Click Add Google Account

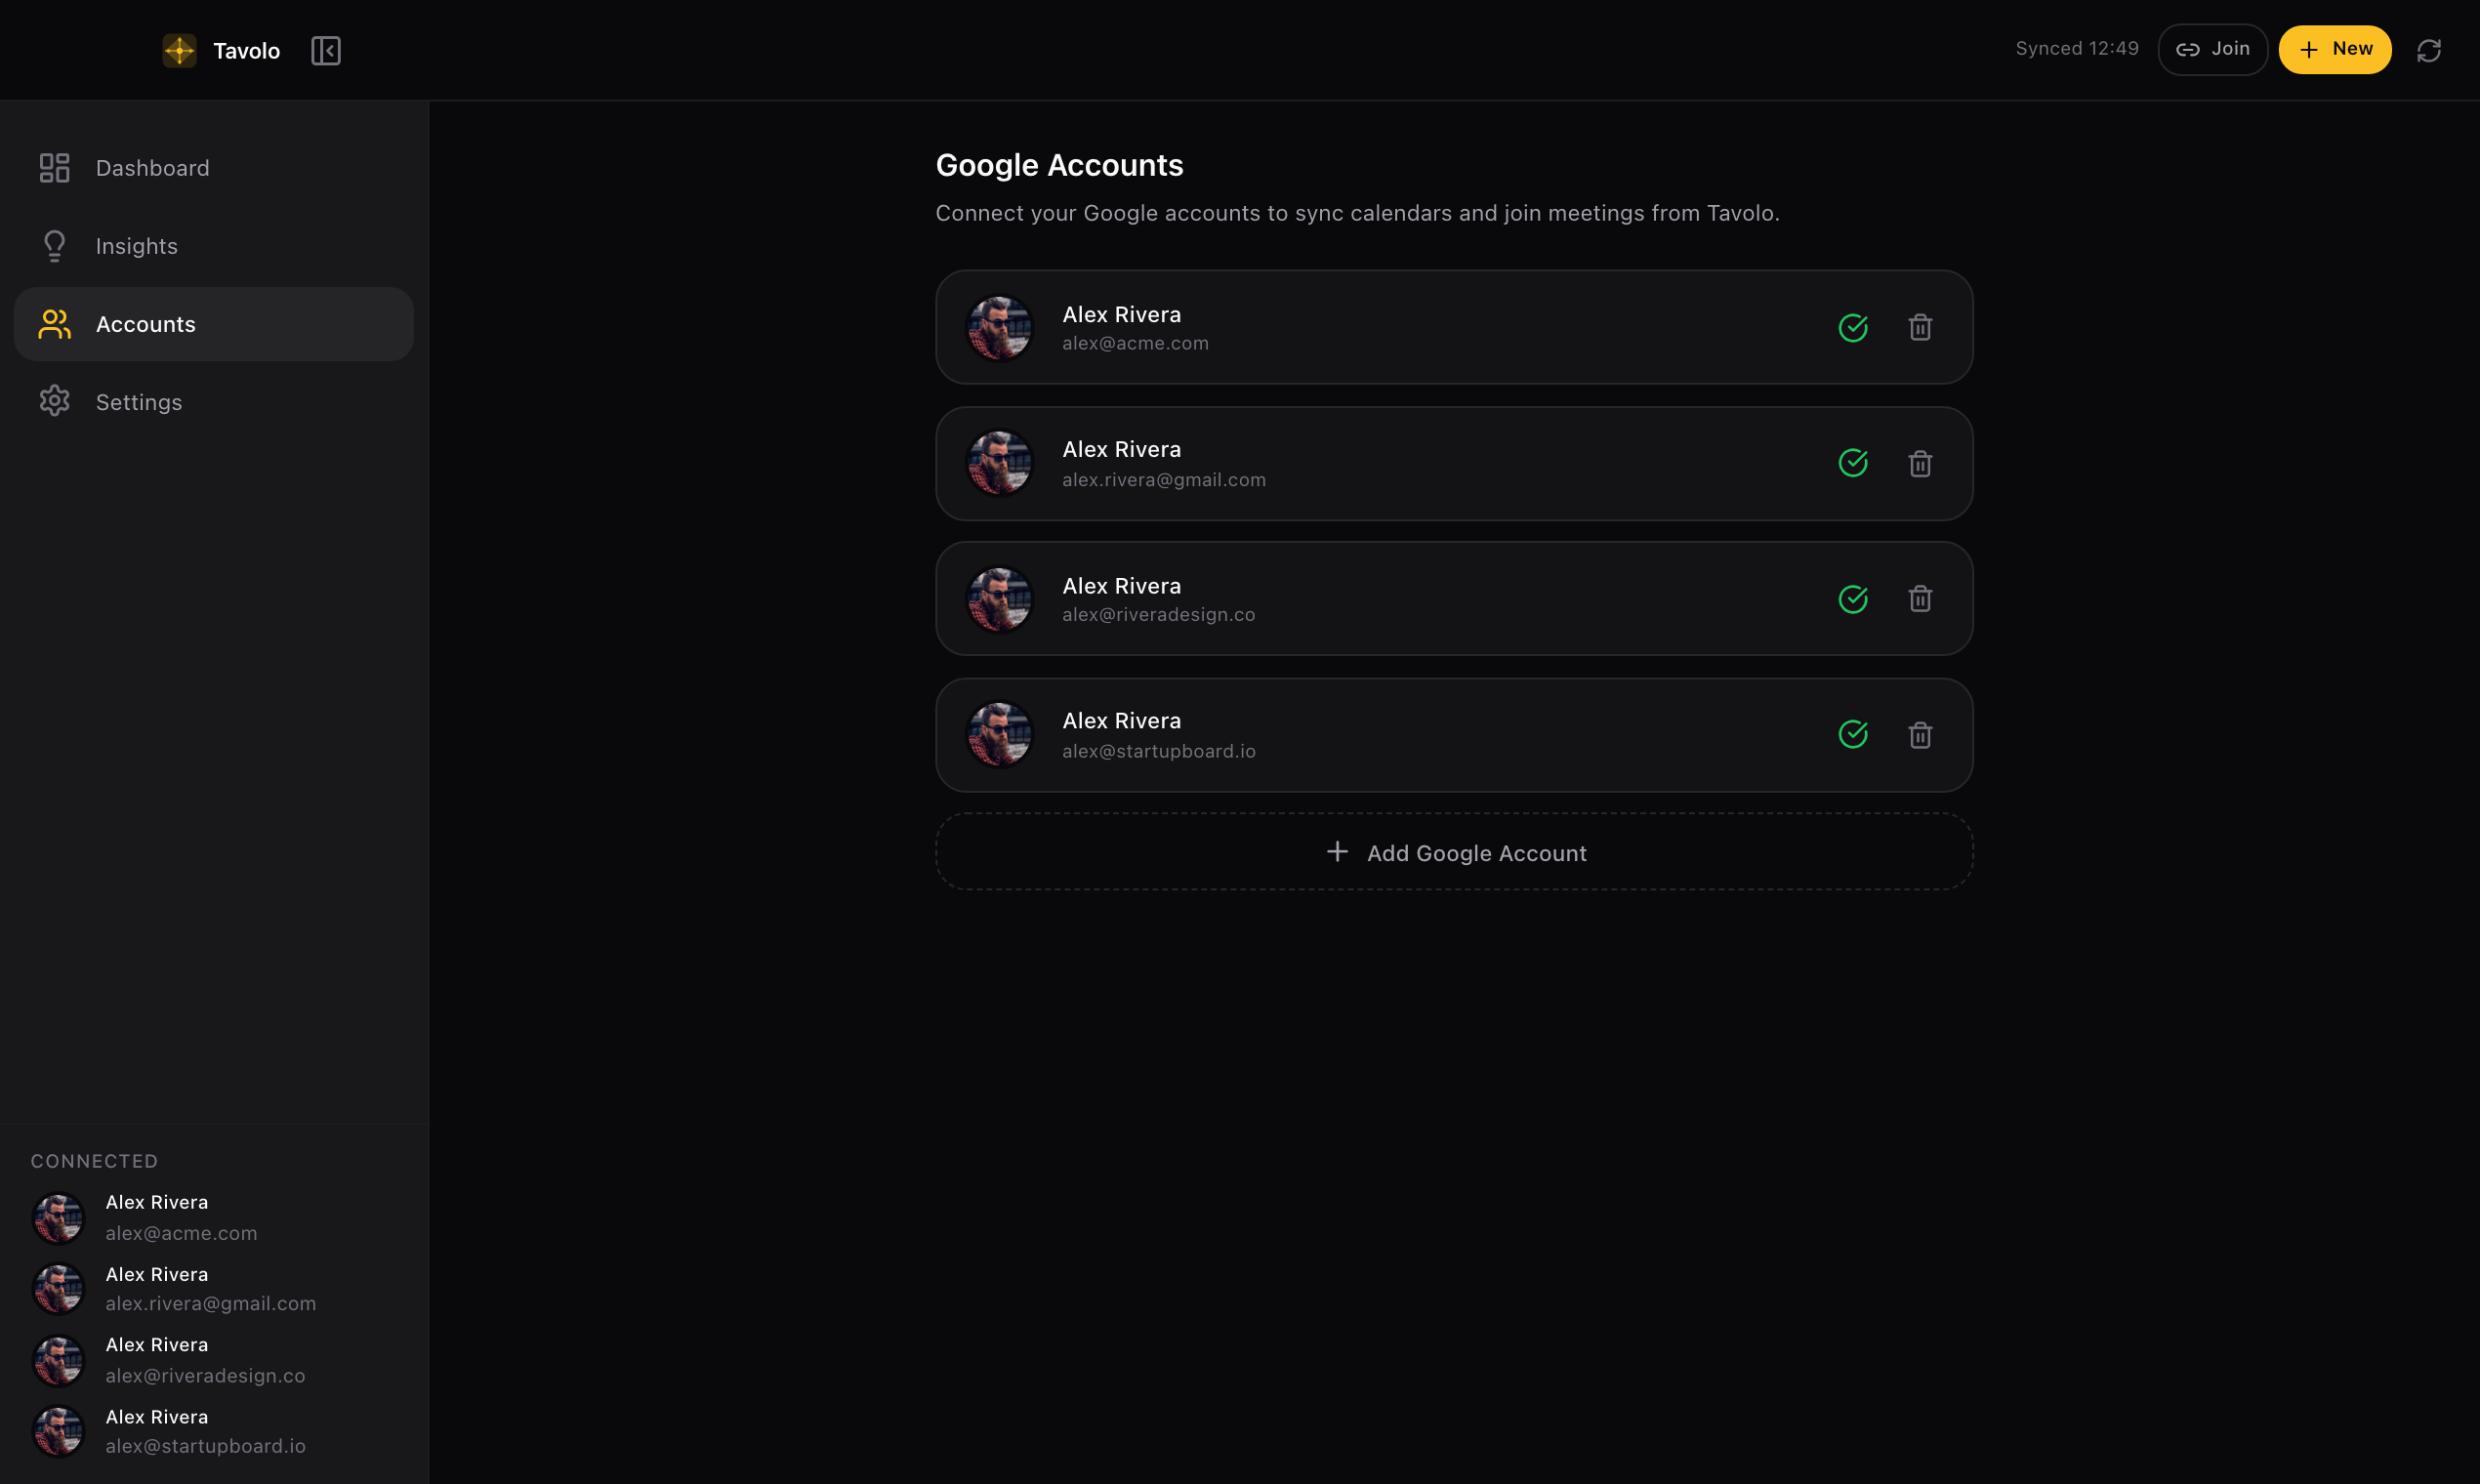point(1454,853)
